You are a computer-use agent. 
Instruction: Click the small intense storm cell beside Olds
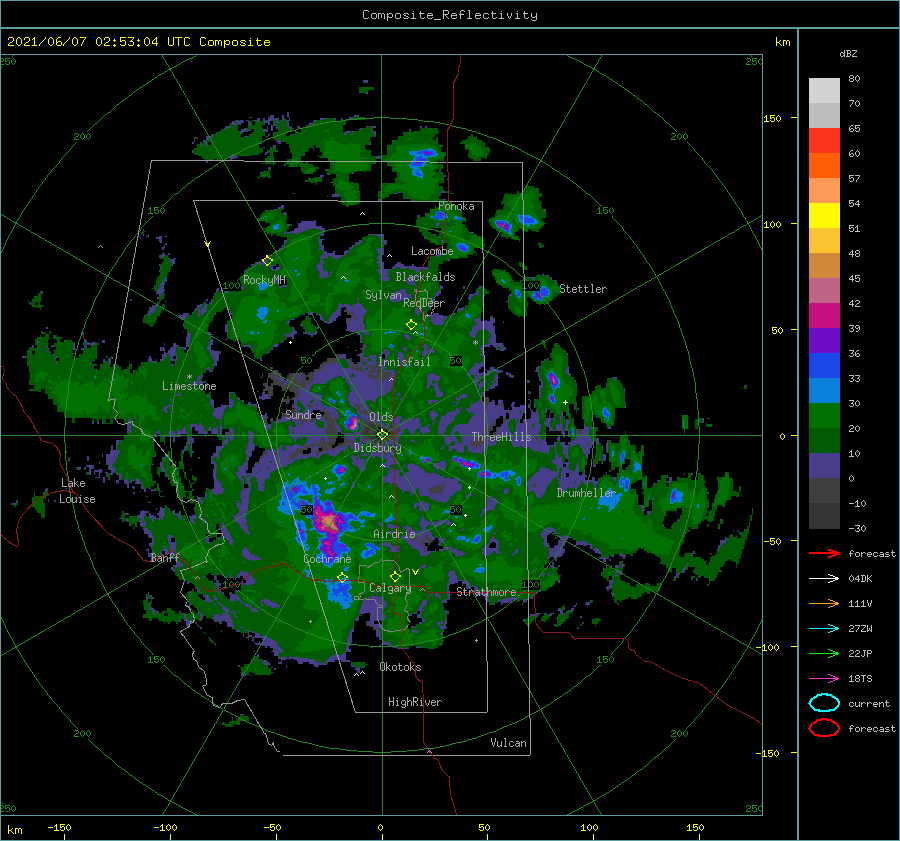351,424
